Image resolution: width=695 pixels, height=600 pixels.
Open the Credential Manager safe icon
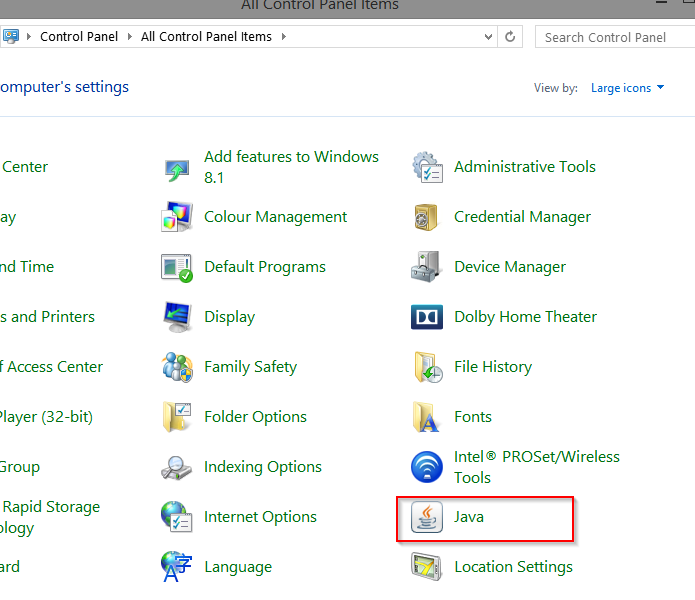427,217
